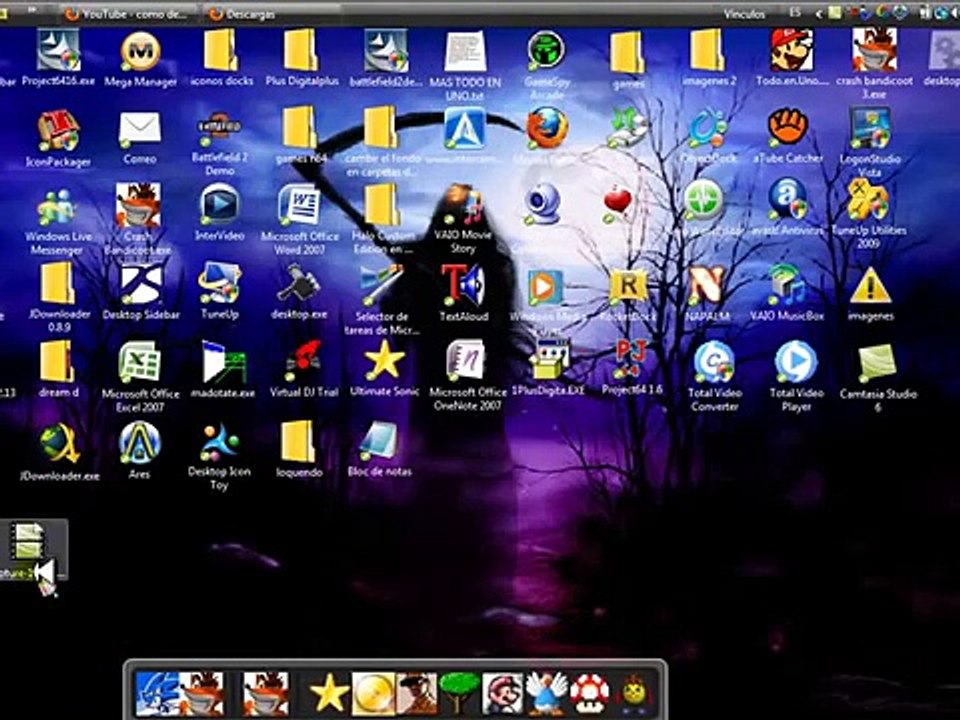Open the games folder
Screen dimensions: 960x720
coord(627,52)
